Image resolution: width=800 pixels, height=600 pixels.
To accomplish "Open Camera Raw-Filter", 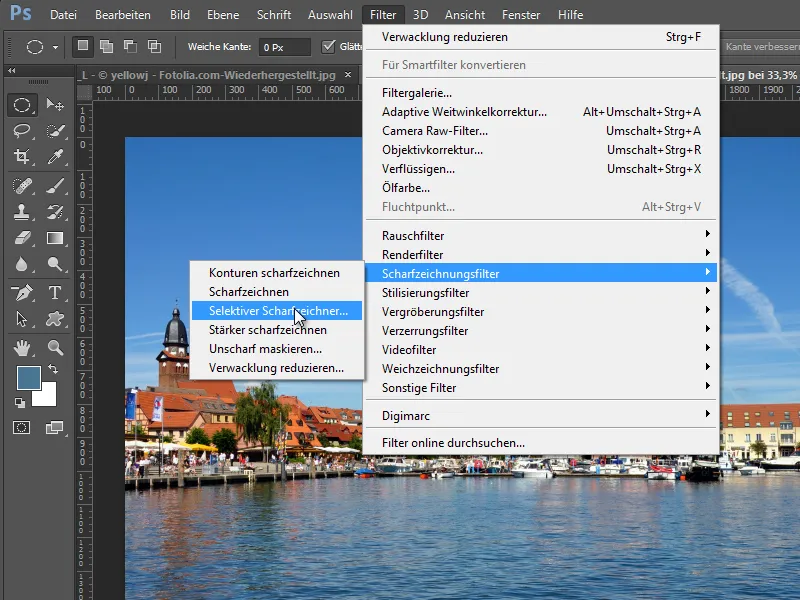I will 541,131.
